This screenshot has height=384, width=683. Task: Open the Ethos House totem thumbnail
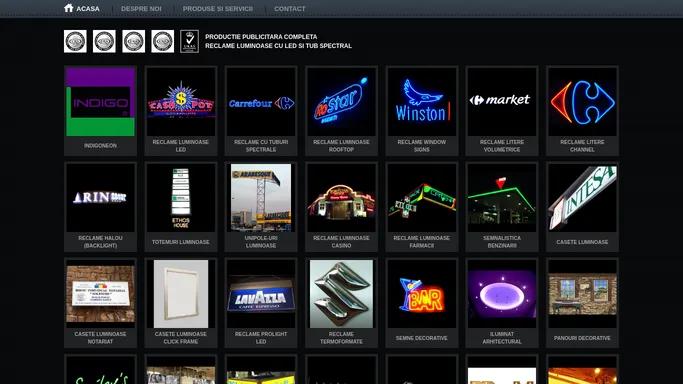click(181, 198)
